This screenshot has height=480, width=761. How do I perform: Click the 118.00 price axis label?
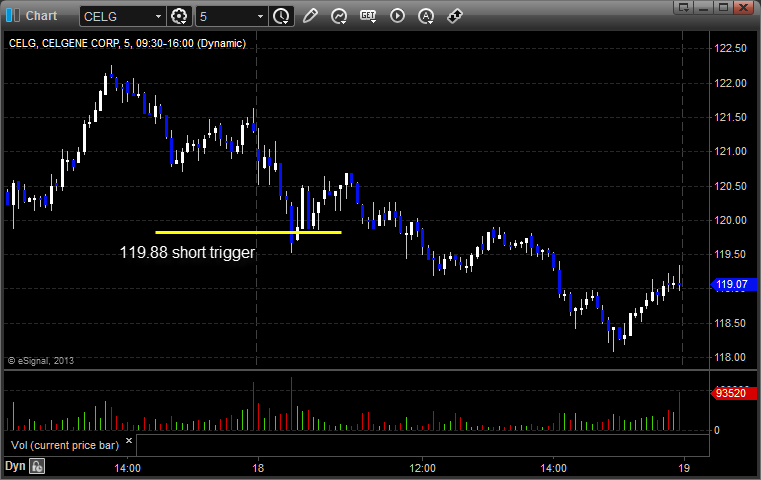coord(730,357)
